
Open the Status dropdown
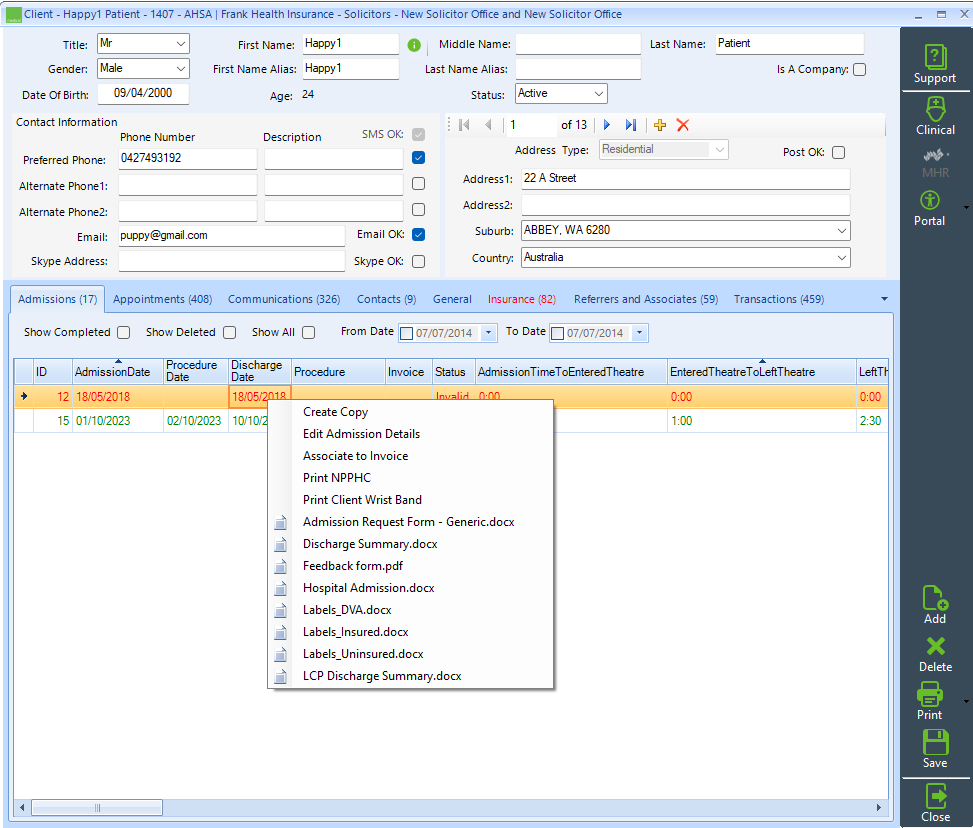(599, 94)
